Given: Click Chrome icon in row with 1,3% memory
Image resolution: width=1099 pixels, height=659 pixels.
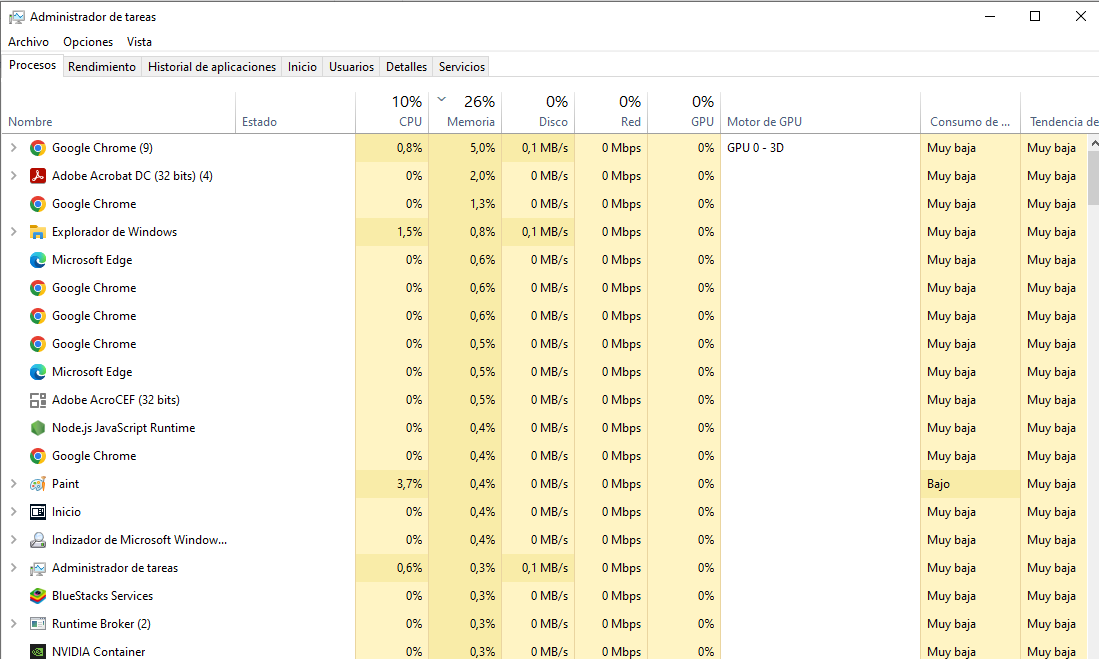Looking at the screenshot, I should [38, 204].
